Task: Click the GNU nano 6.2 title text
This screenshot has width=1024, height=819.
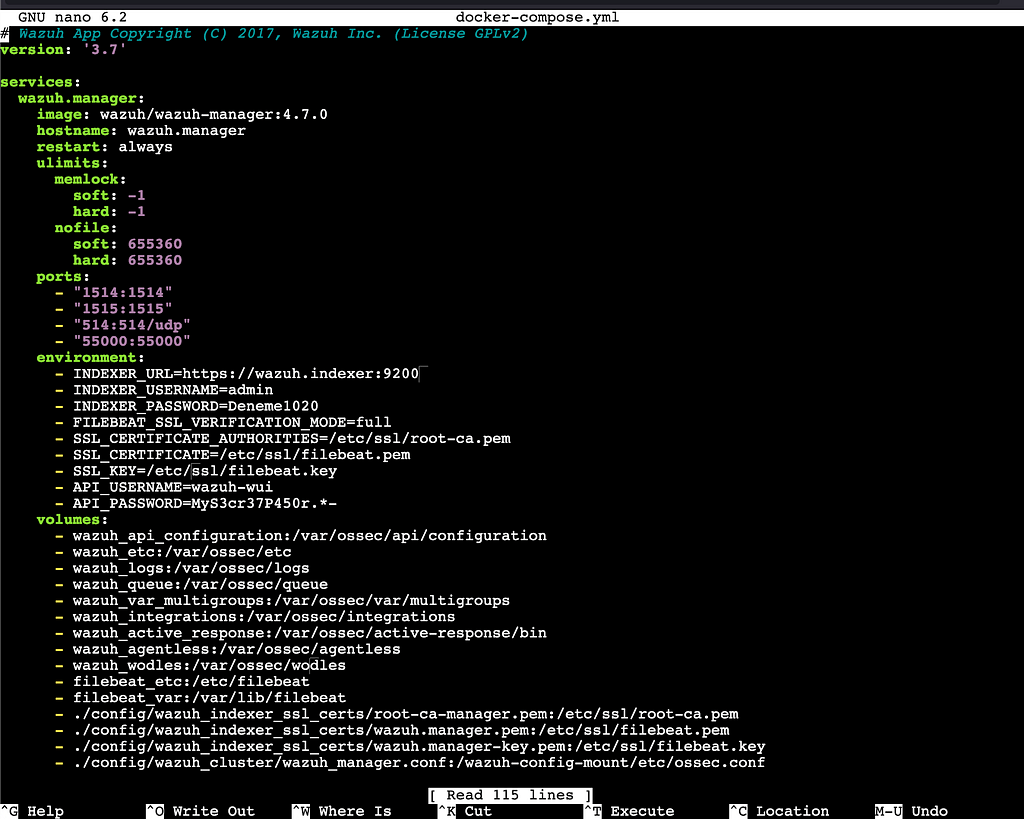Action: point(72,18)
